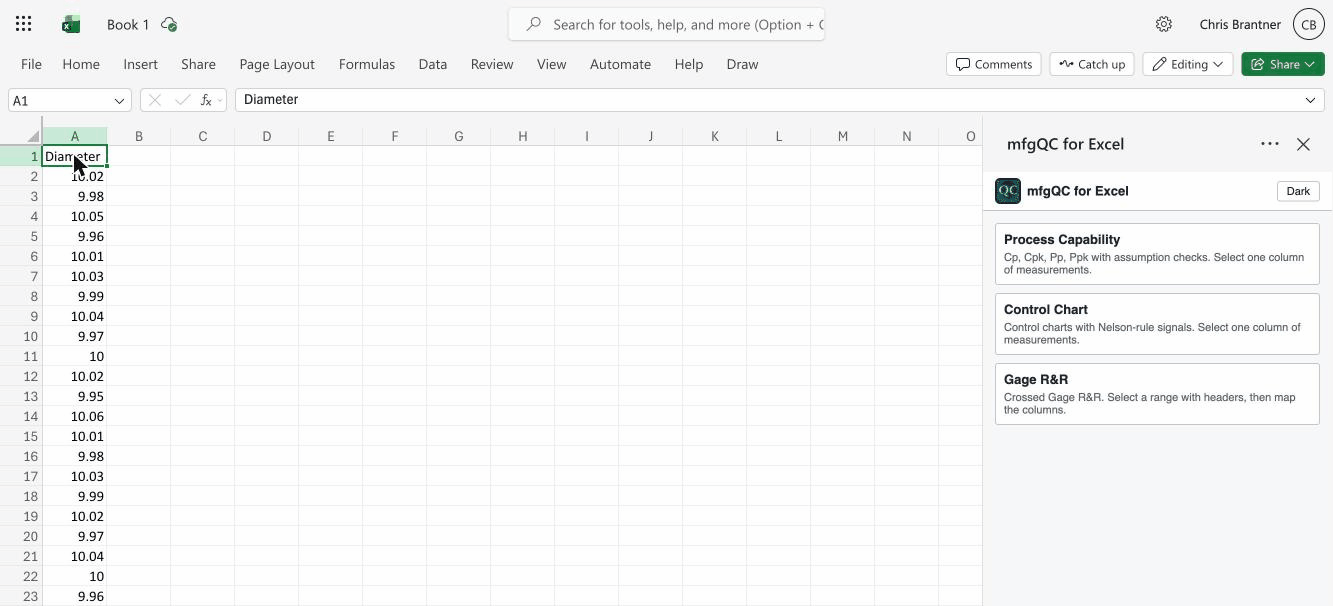Select cell A4 containing 10.05

point(75,216)
